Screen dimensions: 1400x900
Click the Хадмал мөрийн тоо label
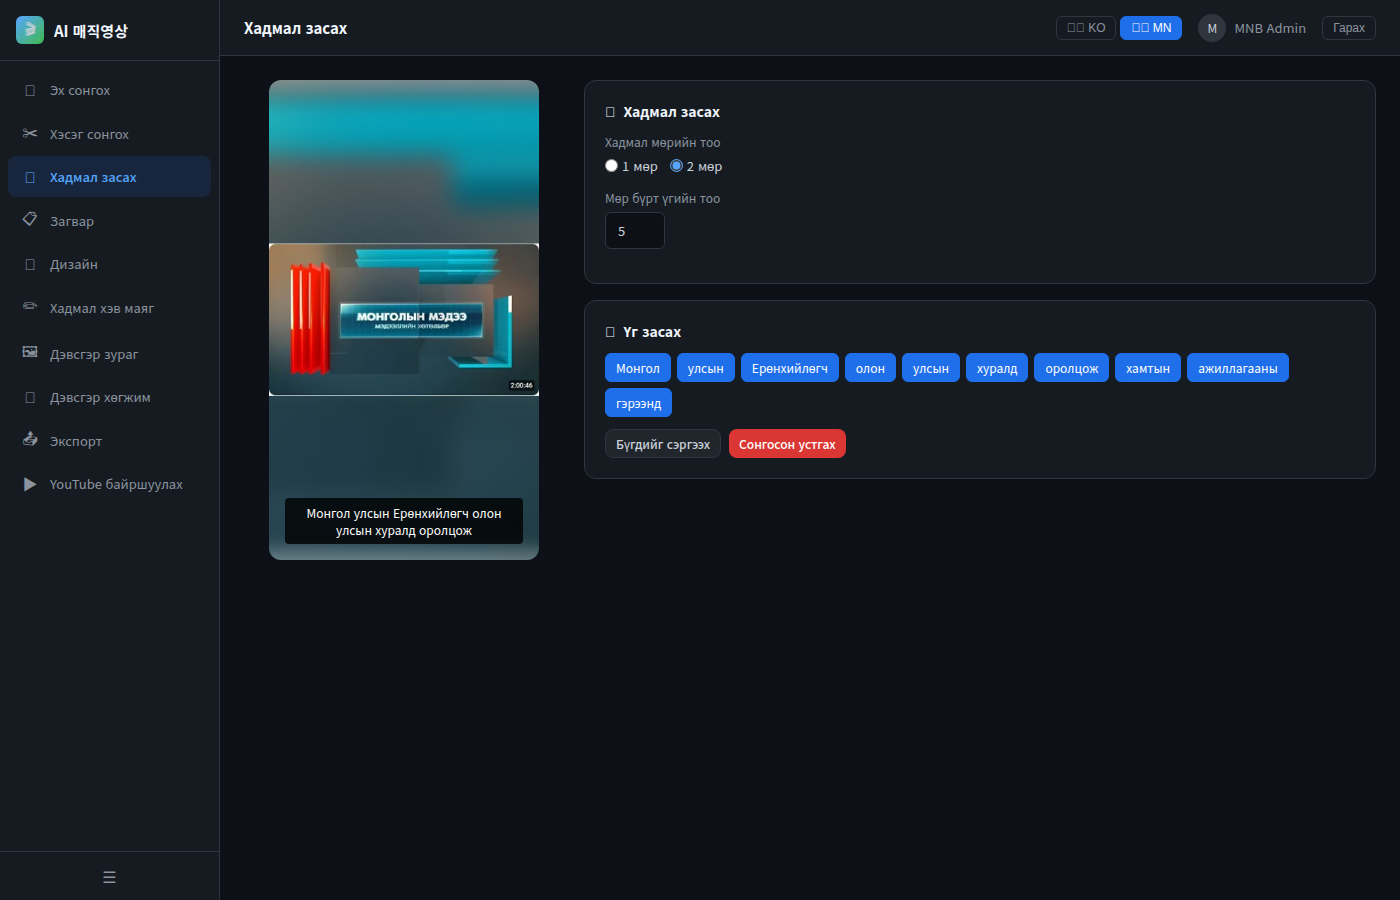point(662,143)
